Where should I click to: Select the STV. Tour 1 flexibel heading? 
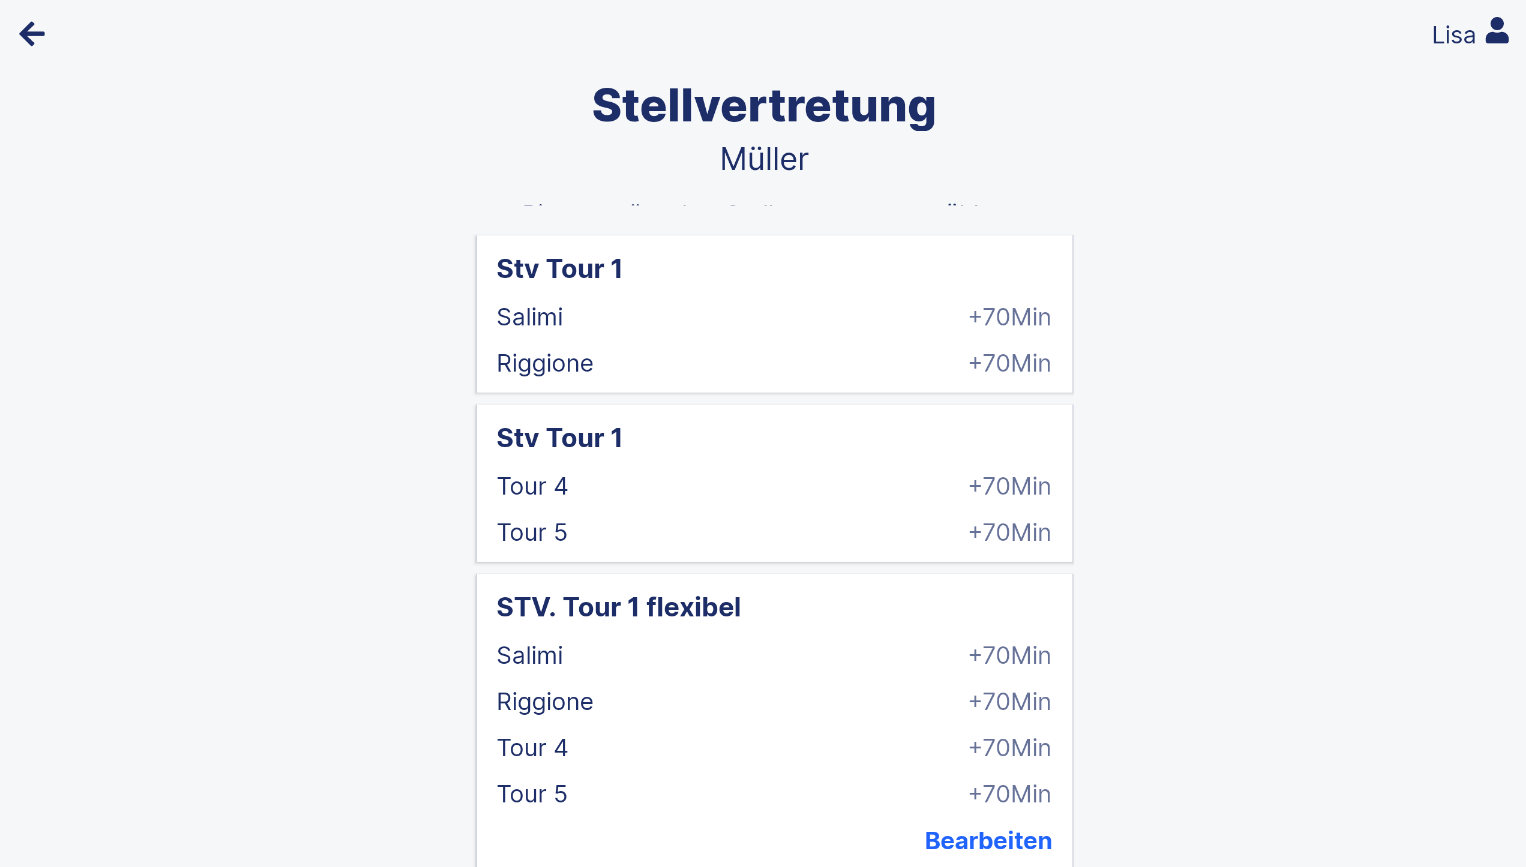[618, 607]
